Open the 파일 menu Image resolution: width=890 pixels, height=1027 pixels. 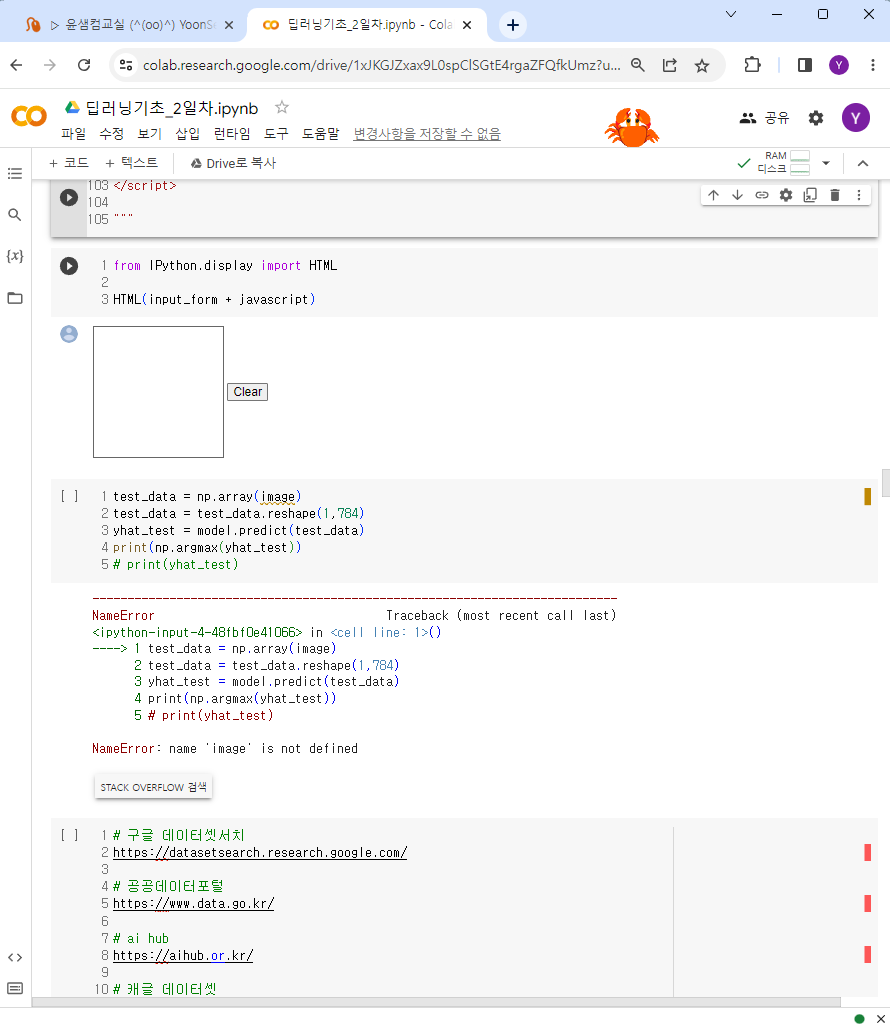coord(73,134)
